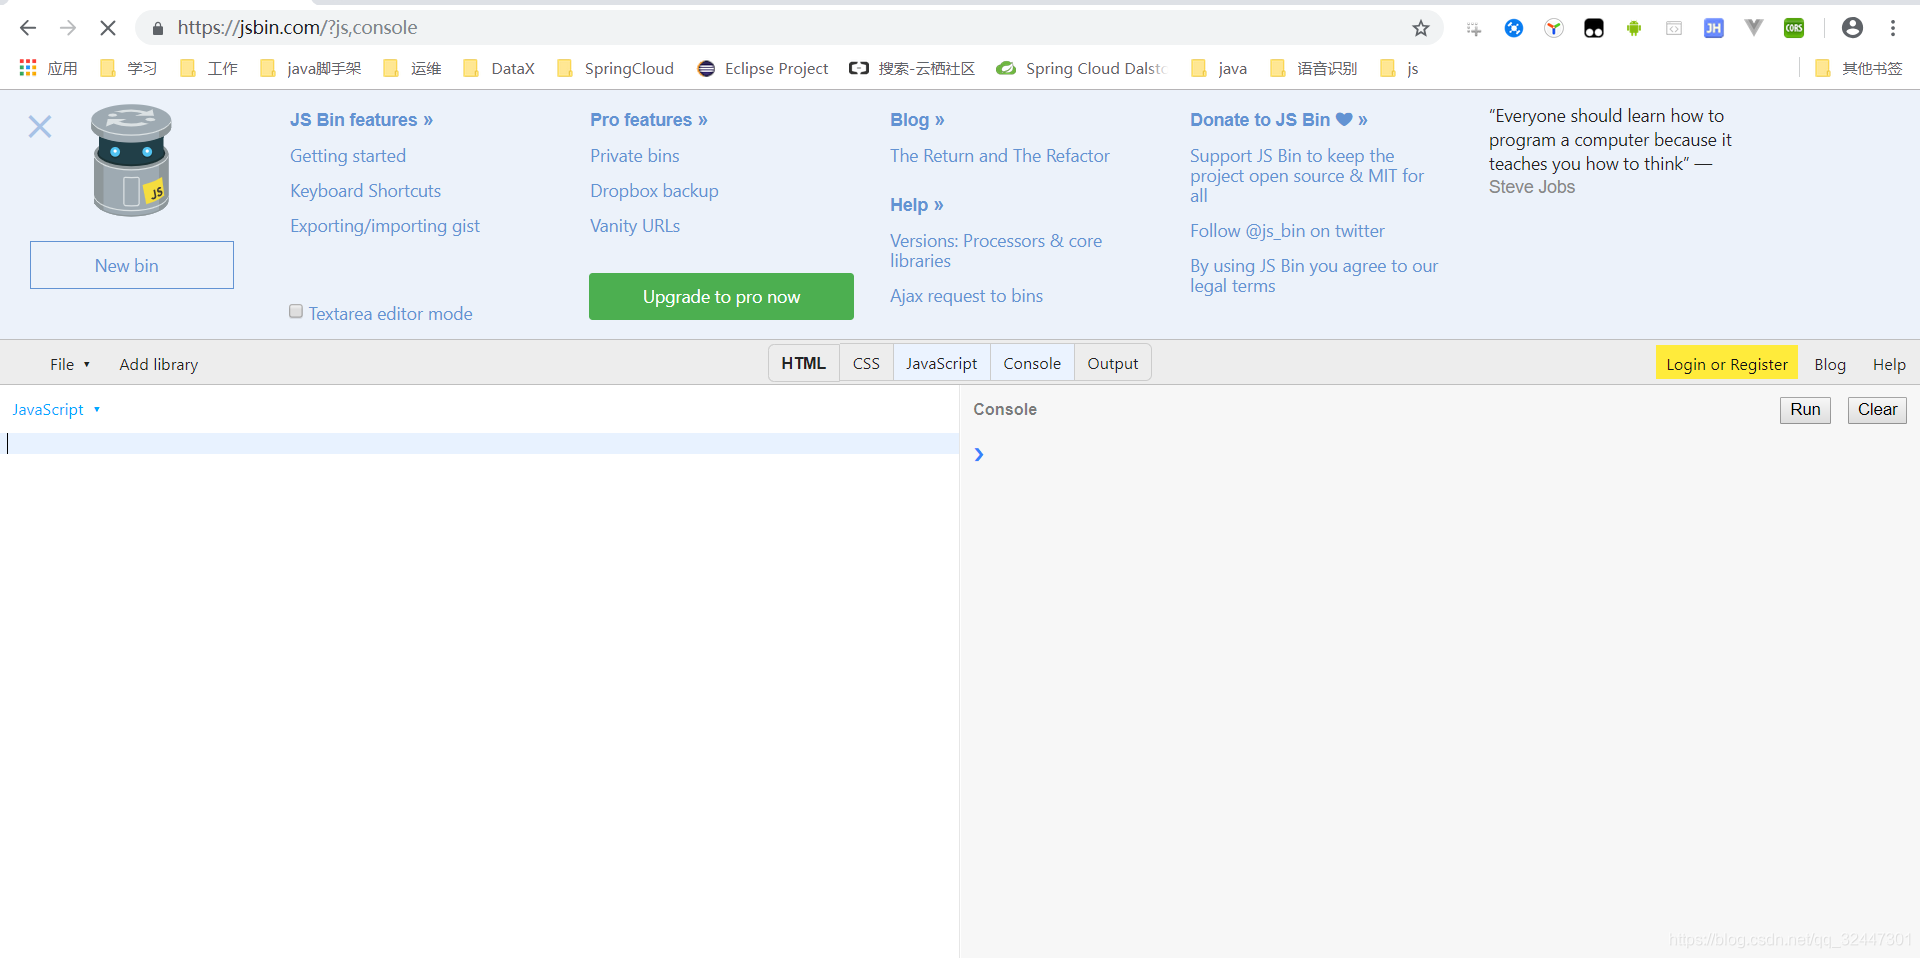Toggle the JavaScript panel tab
Image resolution: width=1920 pixels, height=958 pixels.
[942, 363]
